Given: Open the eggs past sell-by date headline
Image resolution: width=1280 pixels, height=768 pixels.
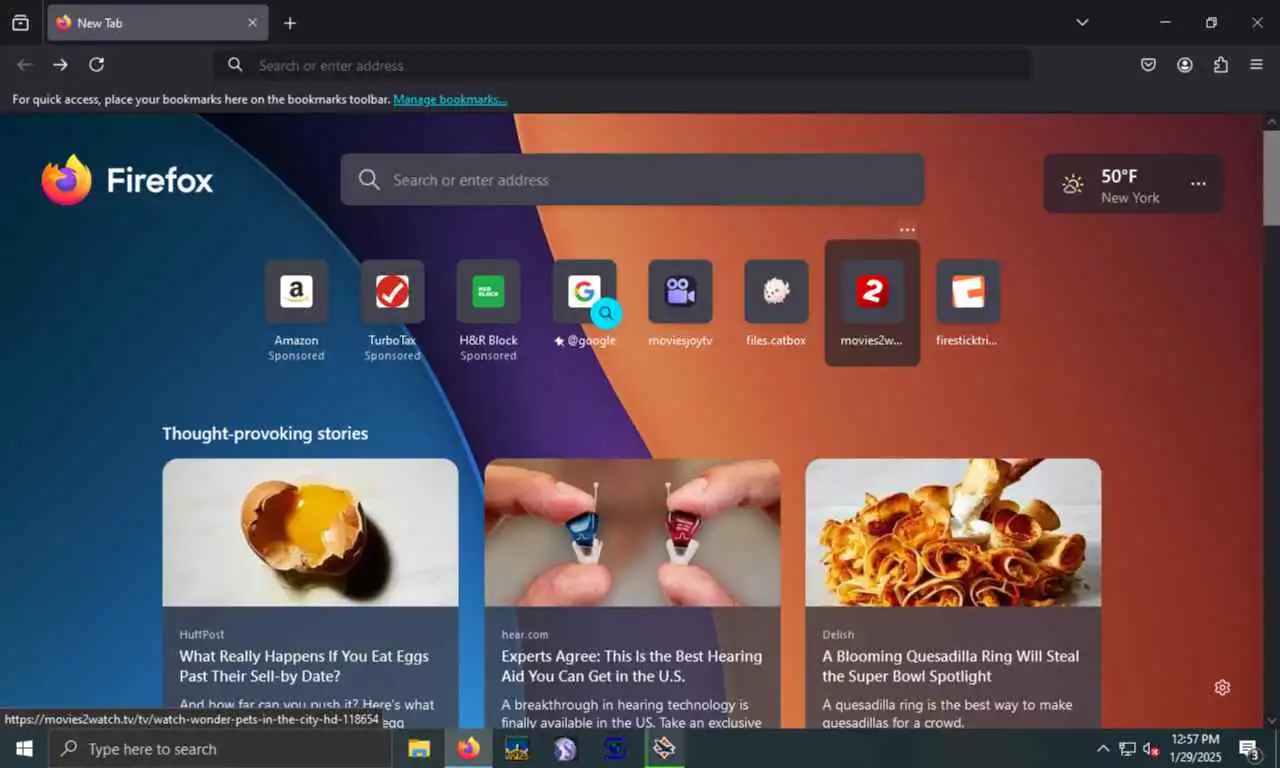Looking at the screenshot, I should 304,666.
